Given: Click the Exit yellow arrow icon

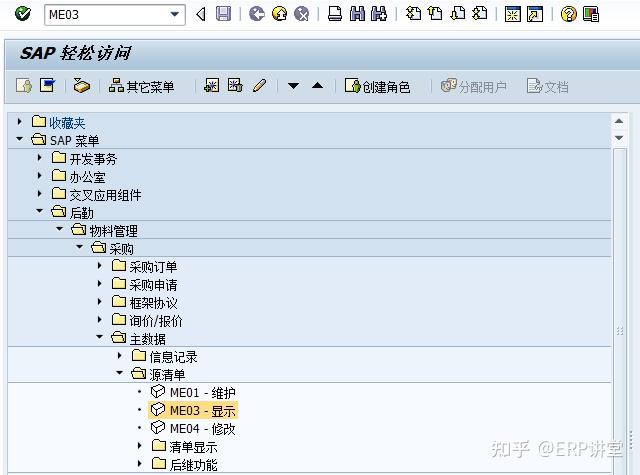Looking at the screenshot, I should 280,14.
